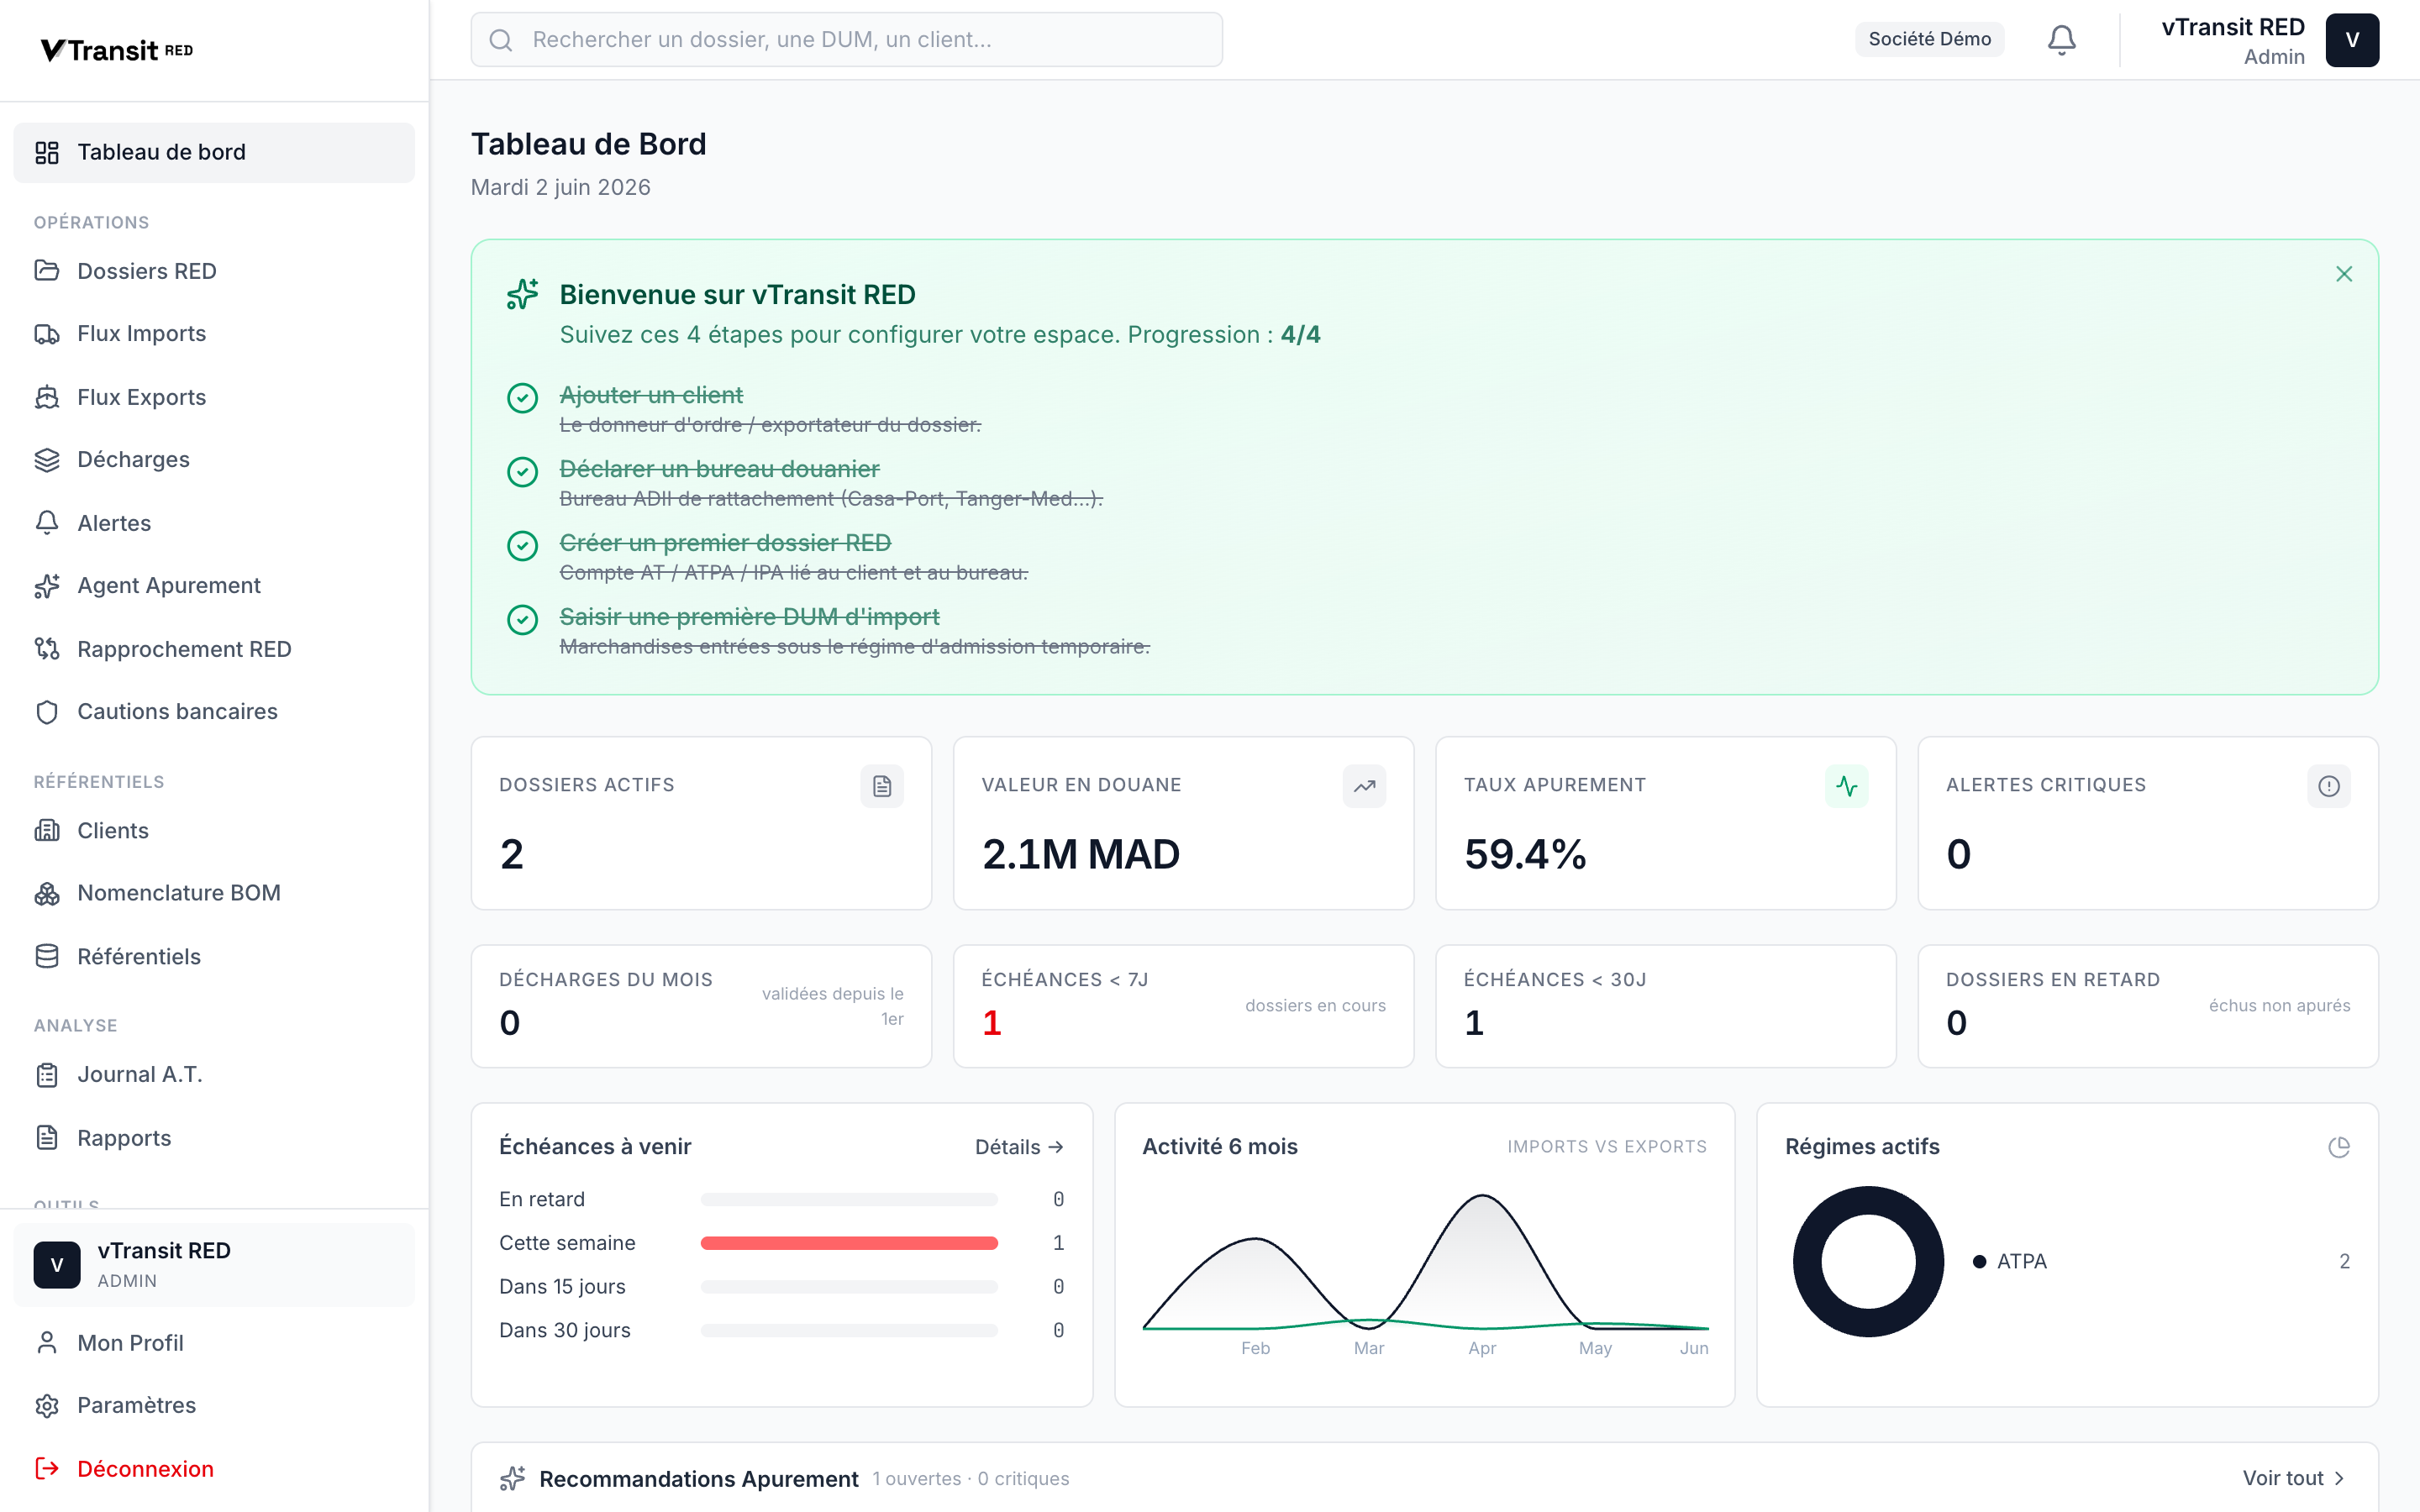
Task: Click the Régimes actifs donut chart
Action: pos(1868,1261)
